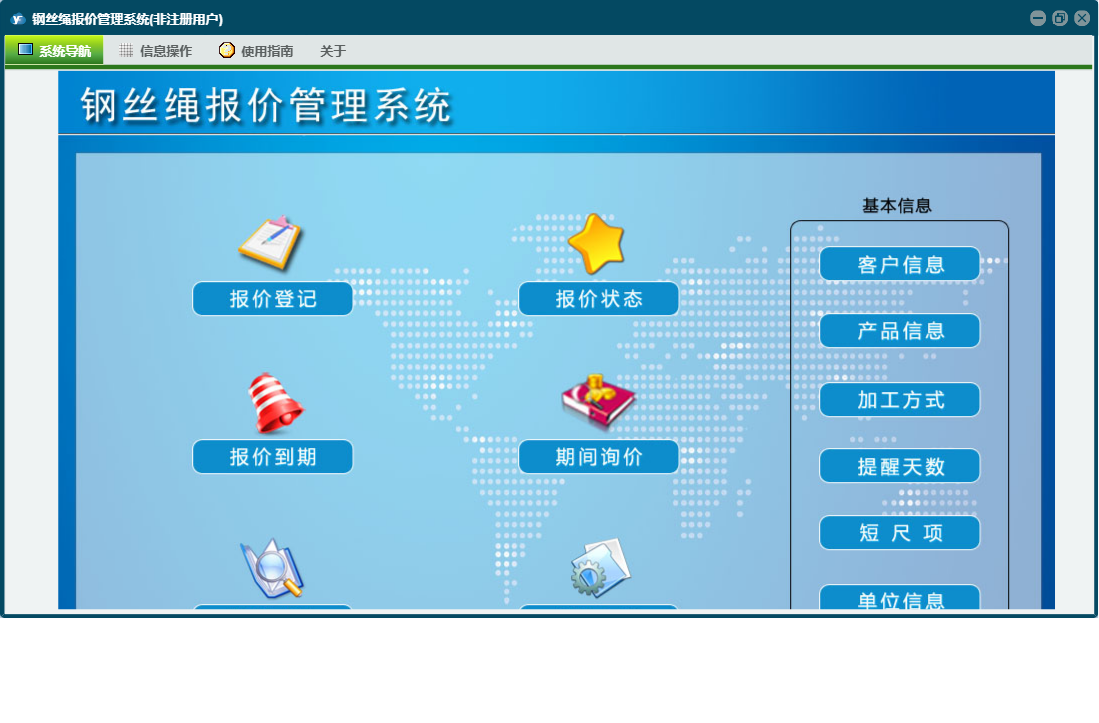Open the 使用指南 menu
This screenshot has height=723, width=1099.
256,51
